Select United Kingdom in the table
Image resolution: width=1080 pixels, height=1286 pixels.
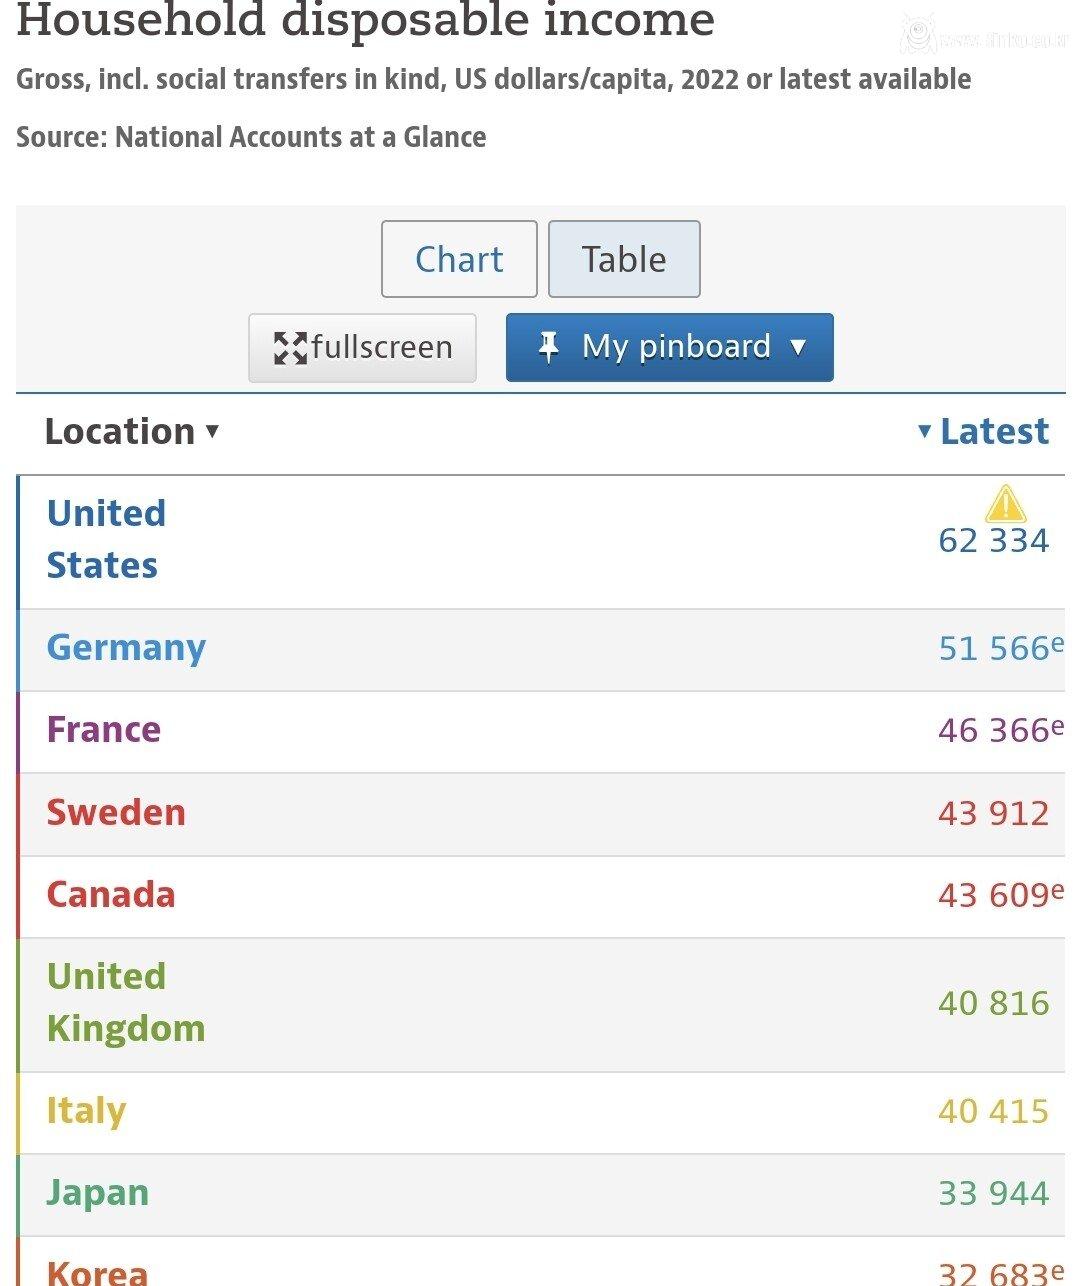point(126,1002)
